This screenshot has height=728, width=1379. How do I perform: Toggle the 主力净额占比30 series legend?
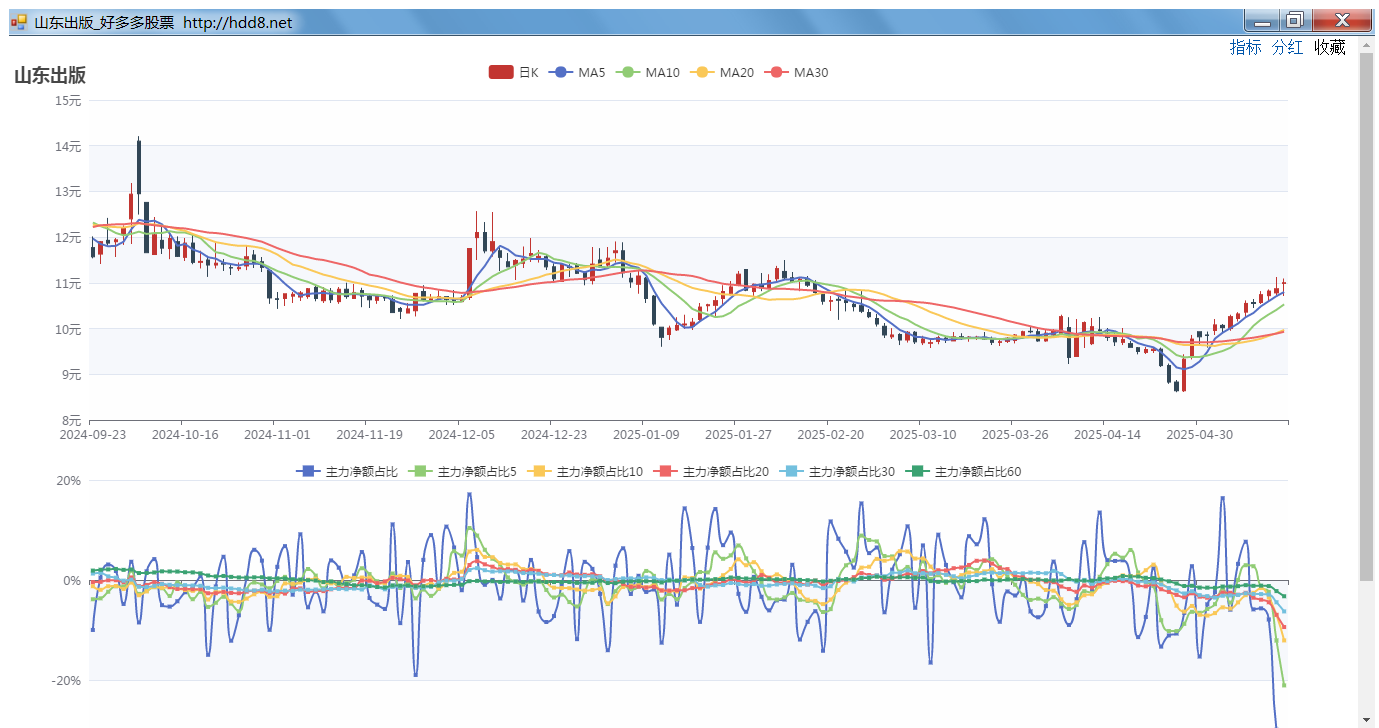pyautogui.click(x=838, y=471)
